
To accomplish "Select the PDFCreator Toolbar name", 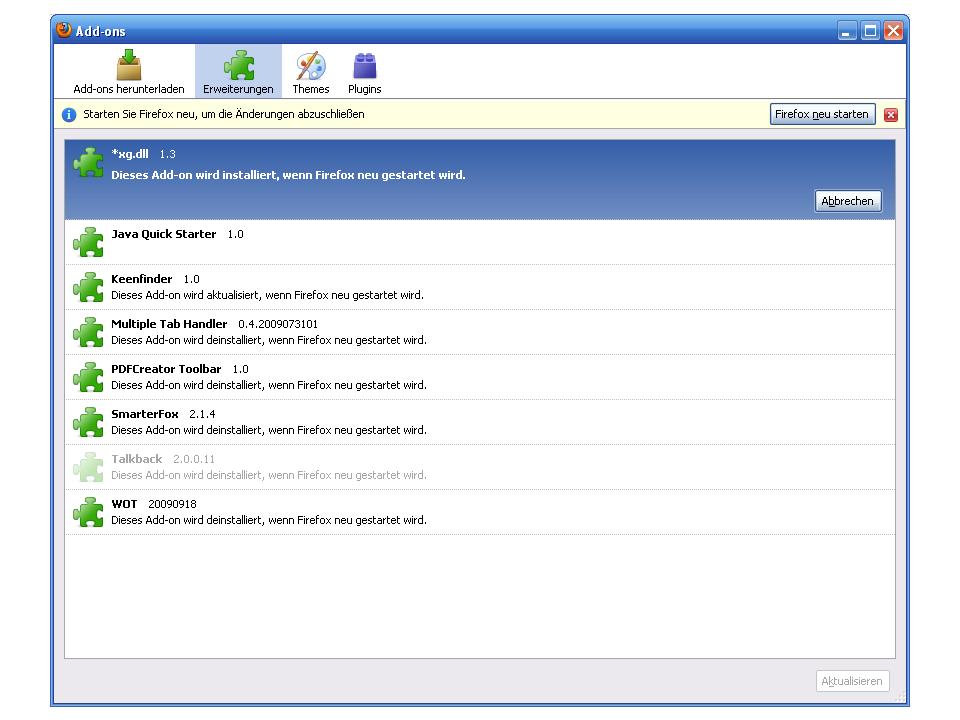I will click(x=166, y=369).
